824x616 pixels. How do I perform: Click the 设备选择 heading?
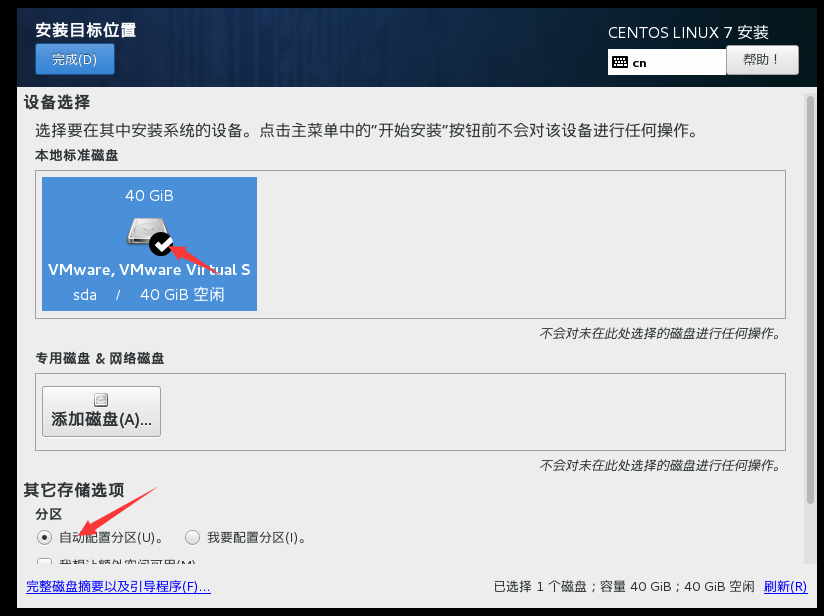(x=57, y=102)
